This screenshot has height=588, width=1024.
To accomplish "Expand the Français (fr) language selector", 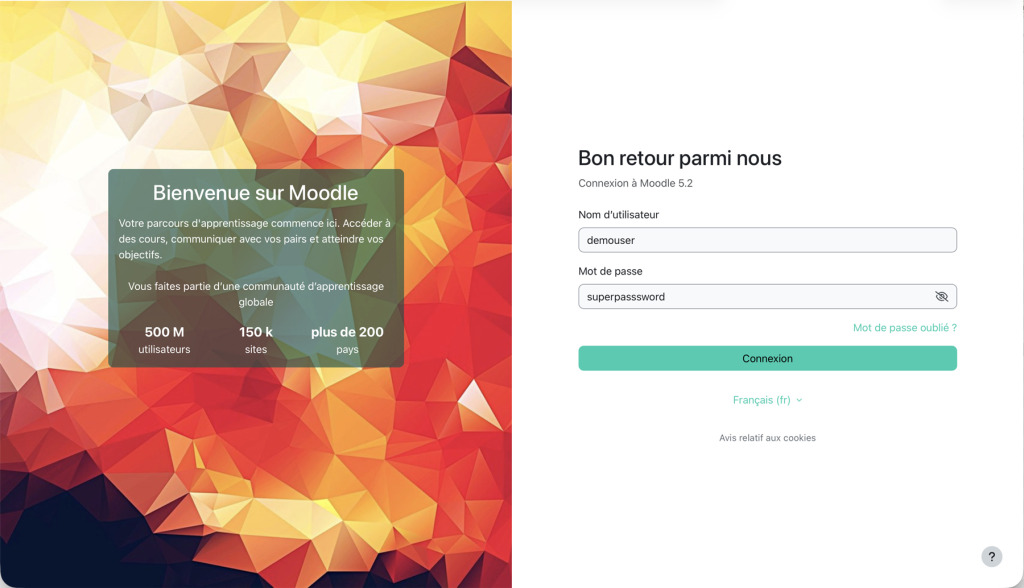I will 766,399.
